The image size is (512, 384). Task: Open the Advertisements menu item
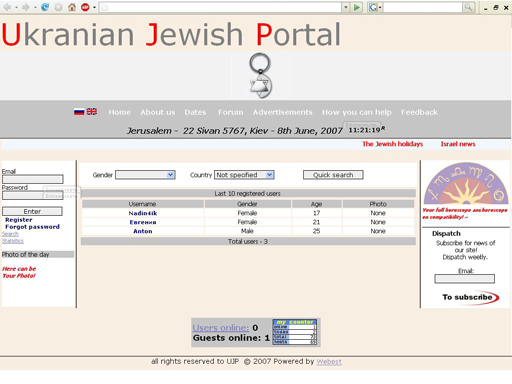282,112
